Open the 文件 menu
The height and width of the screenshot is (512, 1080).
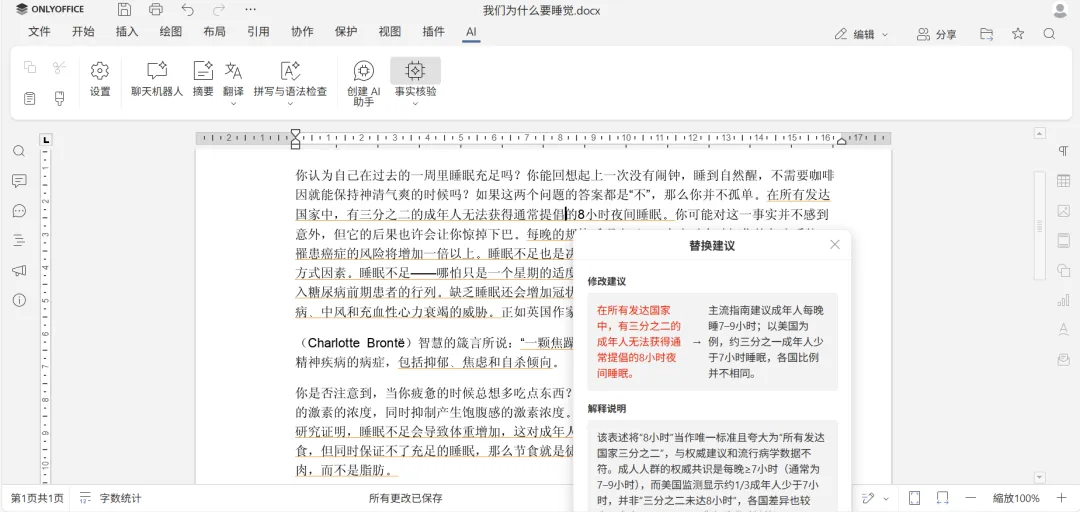(39, 32)
